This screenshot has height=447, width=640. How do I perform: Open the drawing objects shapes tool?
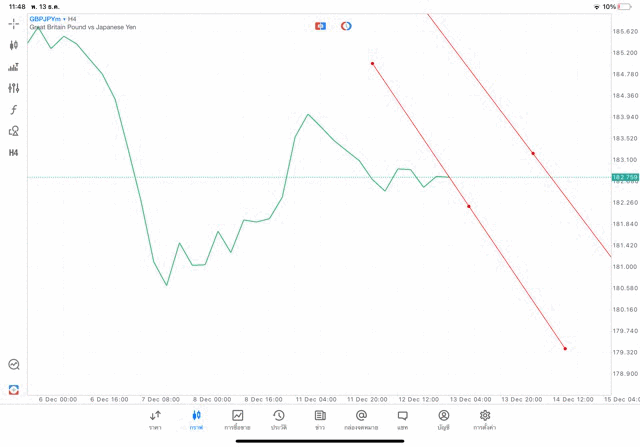click(14, 131)
